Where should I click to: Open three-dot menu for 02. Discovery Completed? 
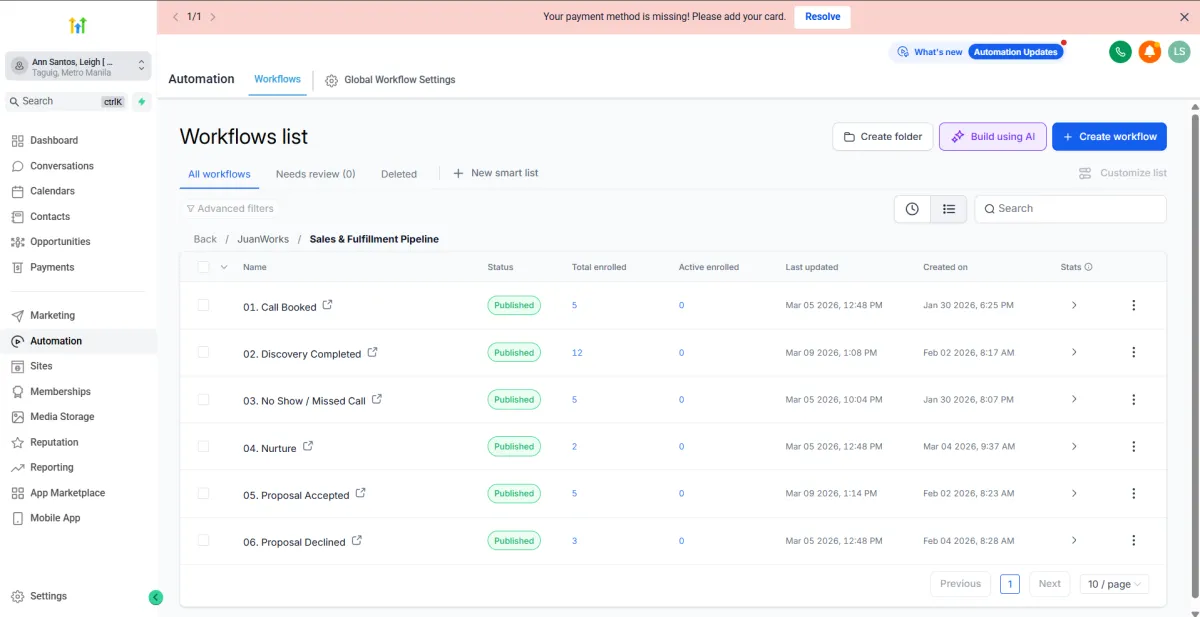1134,352
